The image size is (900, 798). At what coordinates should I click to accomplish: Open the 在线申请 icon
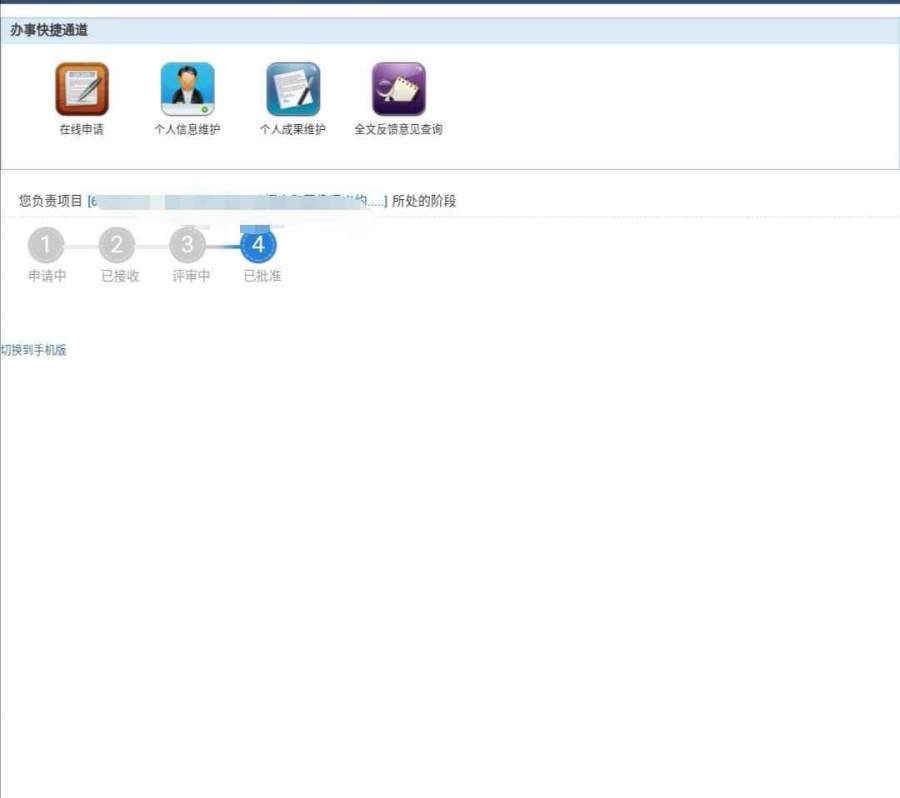point(82,89)
